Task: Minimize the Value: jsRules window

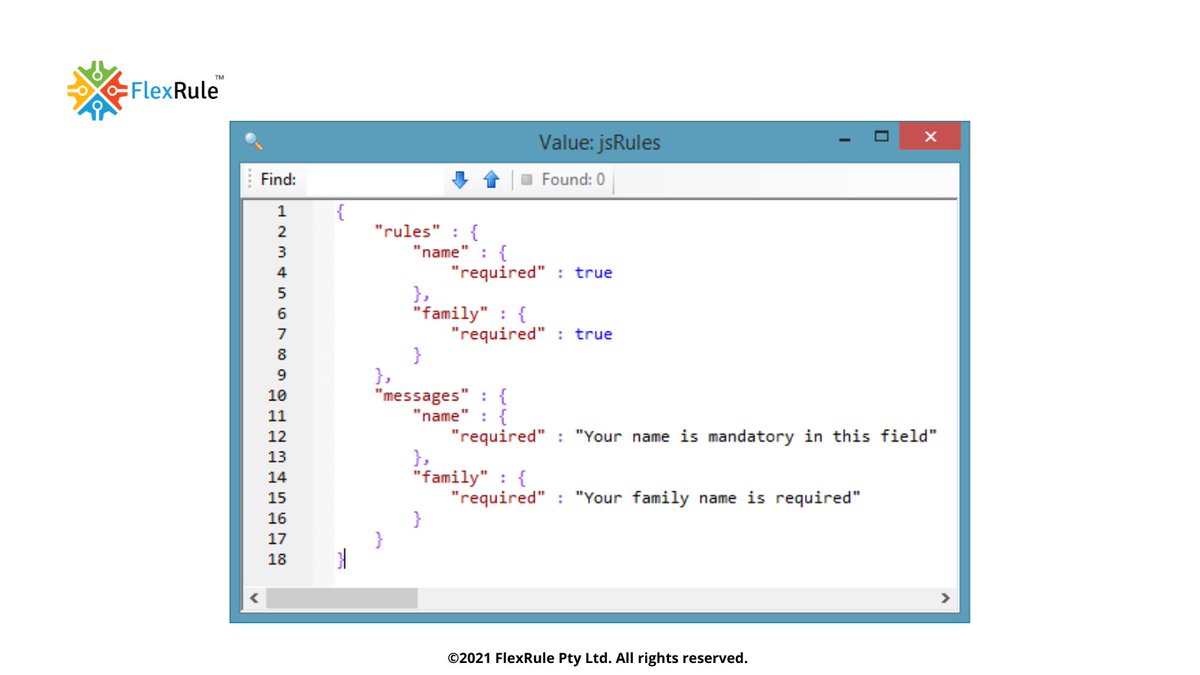Action: pyautogui.click(x=845, y=140)
